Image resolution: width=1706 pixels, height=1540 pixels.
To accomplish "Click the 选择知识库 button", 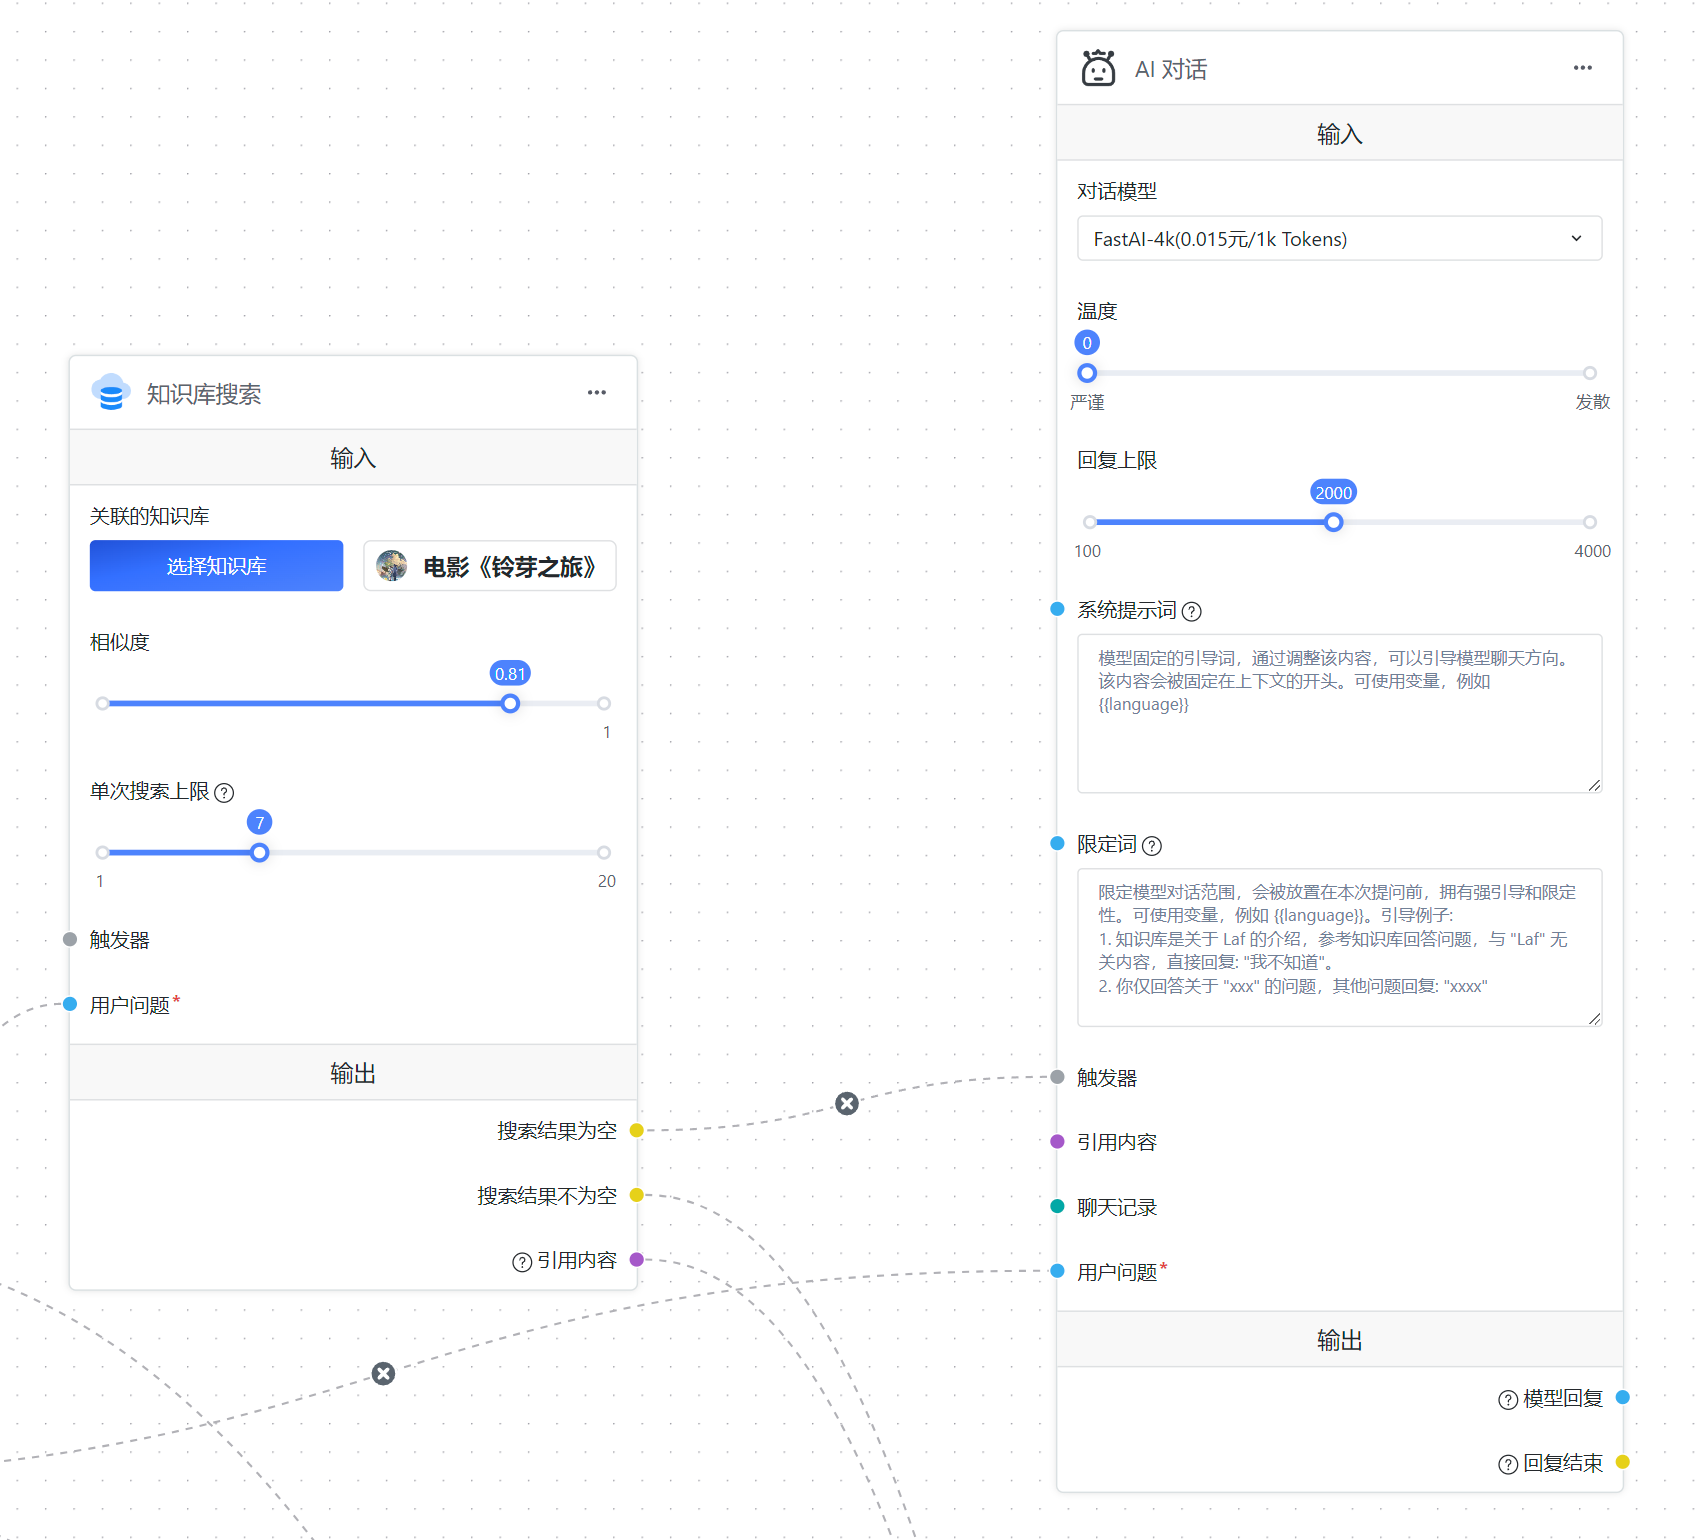I will (216, 566).
